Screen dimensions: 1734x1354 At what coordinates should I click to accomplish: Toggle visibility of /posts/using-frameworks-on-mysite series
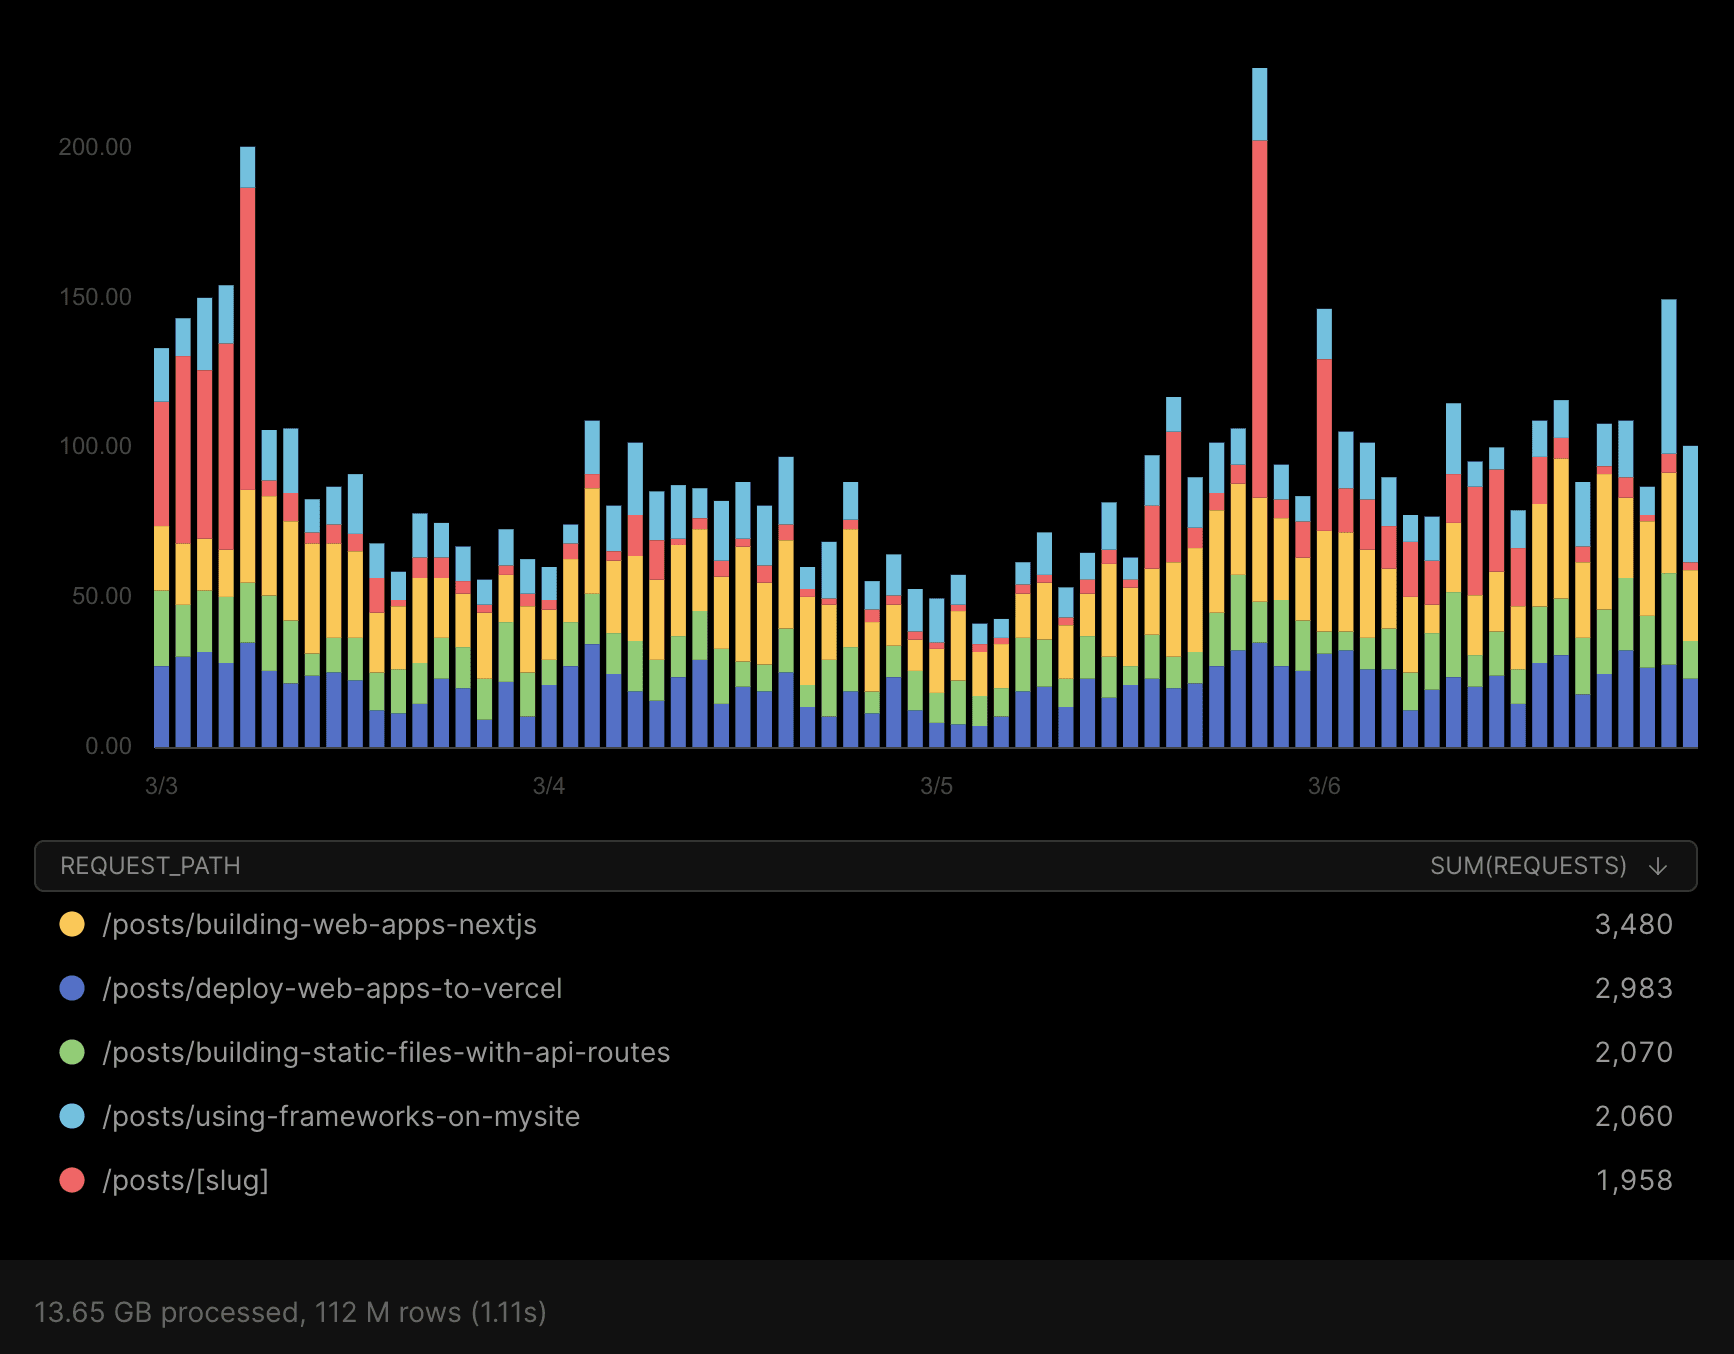pos(342,1116)
